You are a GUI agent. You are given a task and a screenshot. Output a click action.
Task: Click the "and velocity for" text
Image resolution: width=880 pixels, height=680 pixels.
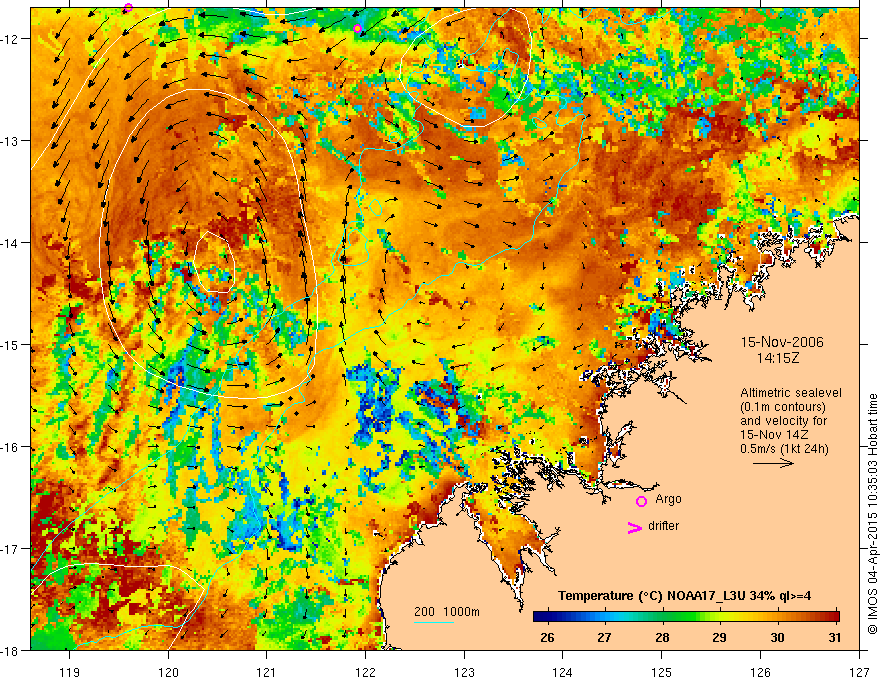click(783, 421)
